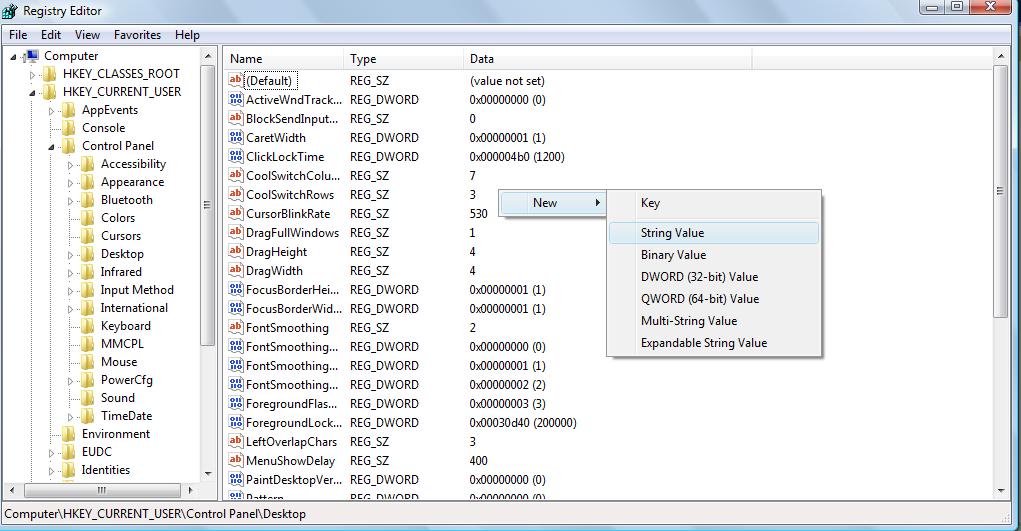This screenshot has width=1021, height=531.
Task: Open the View menu
Action: [x=87, y=35]
